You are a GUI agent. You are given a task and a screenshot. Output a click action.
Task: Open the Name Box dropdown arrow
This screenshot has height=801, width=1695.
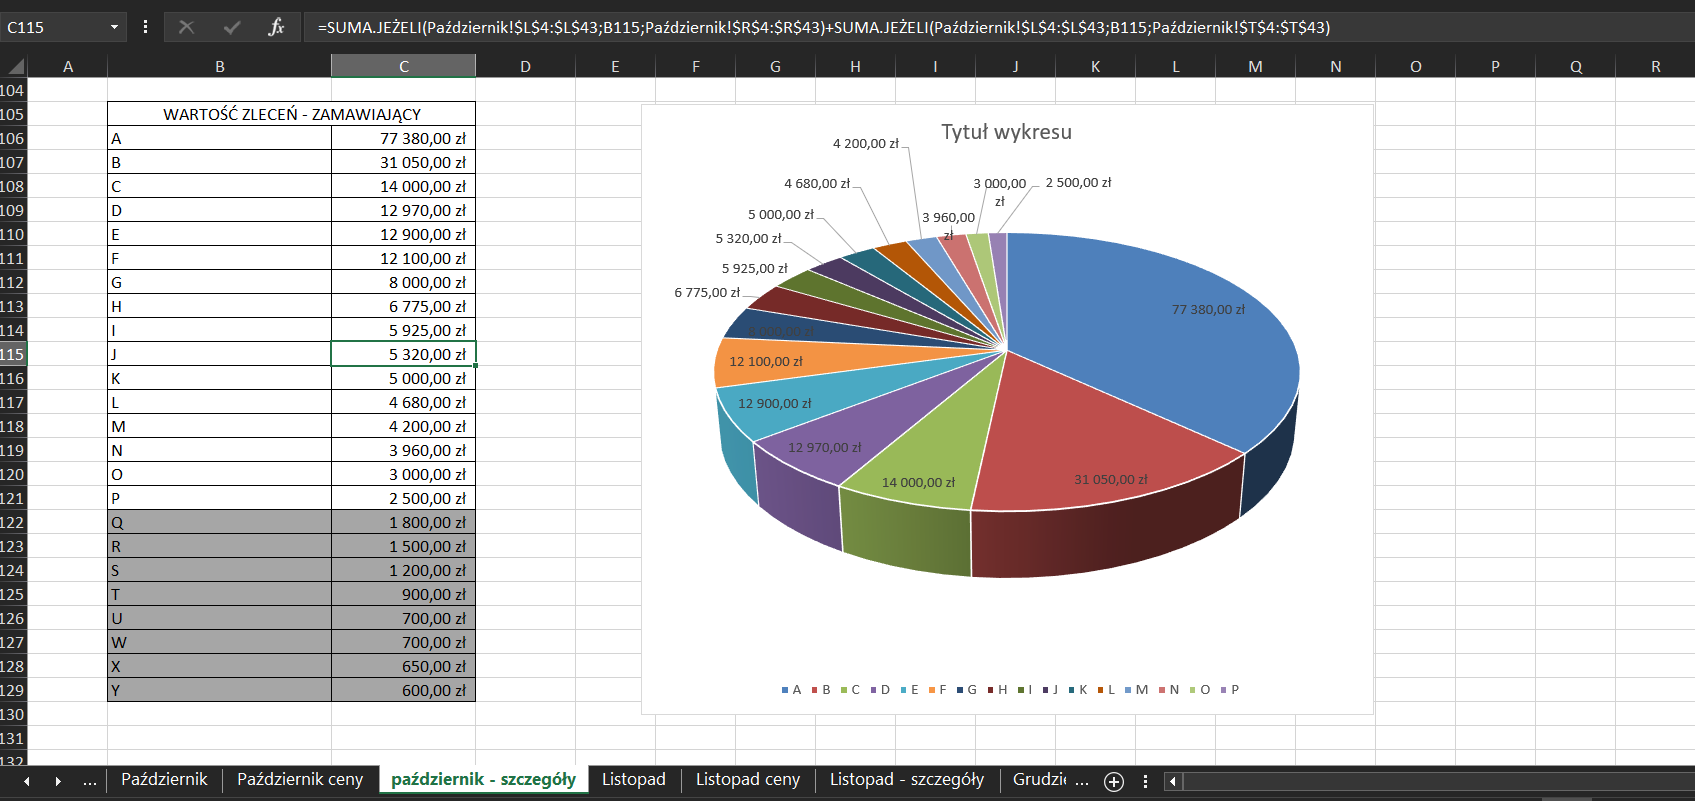[114, 27]
